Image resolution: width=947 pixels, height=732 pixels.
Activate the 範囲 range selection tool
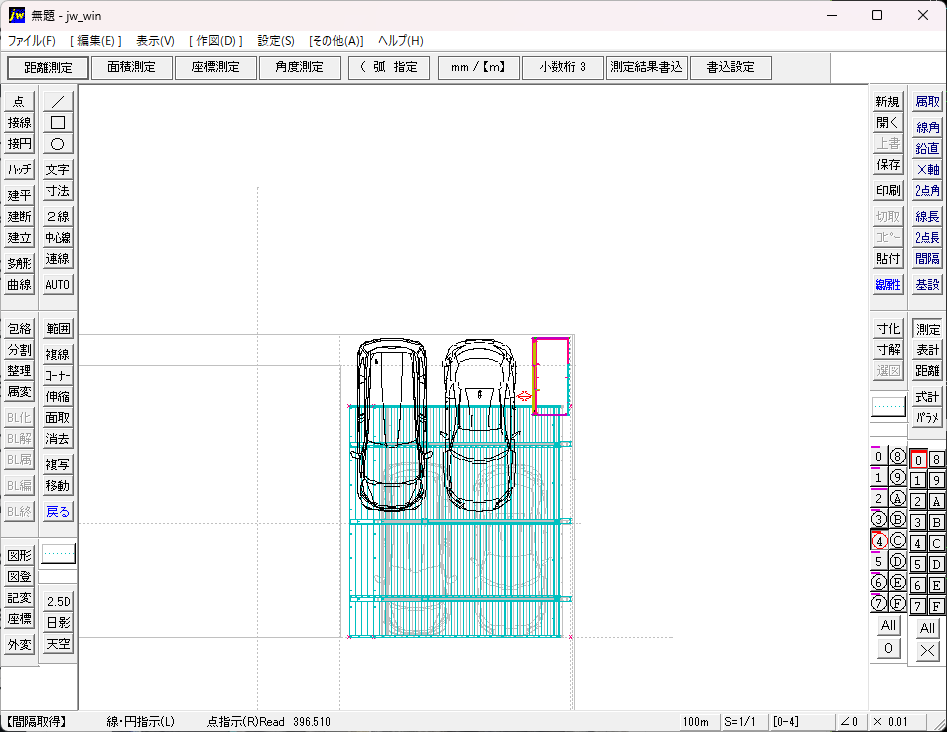click(58, 329)
